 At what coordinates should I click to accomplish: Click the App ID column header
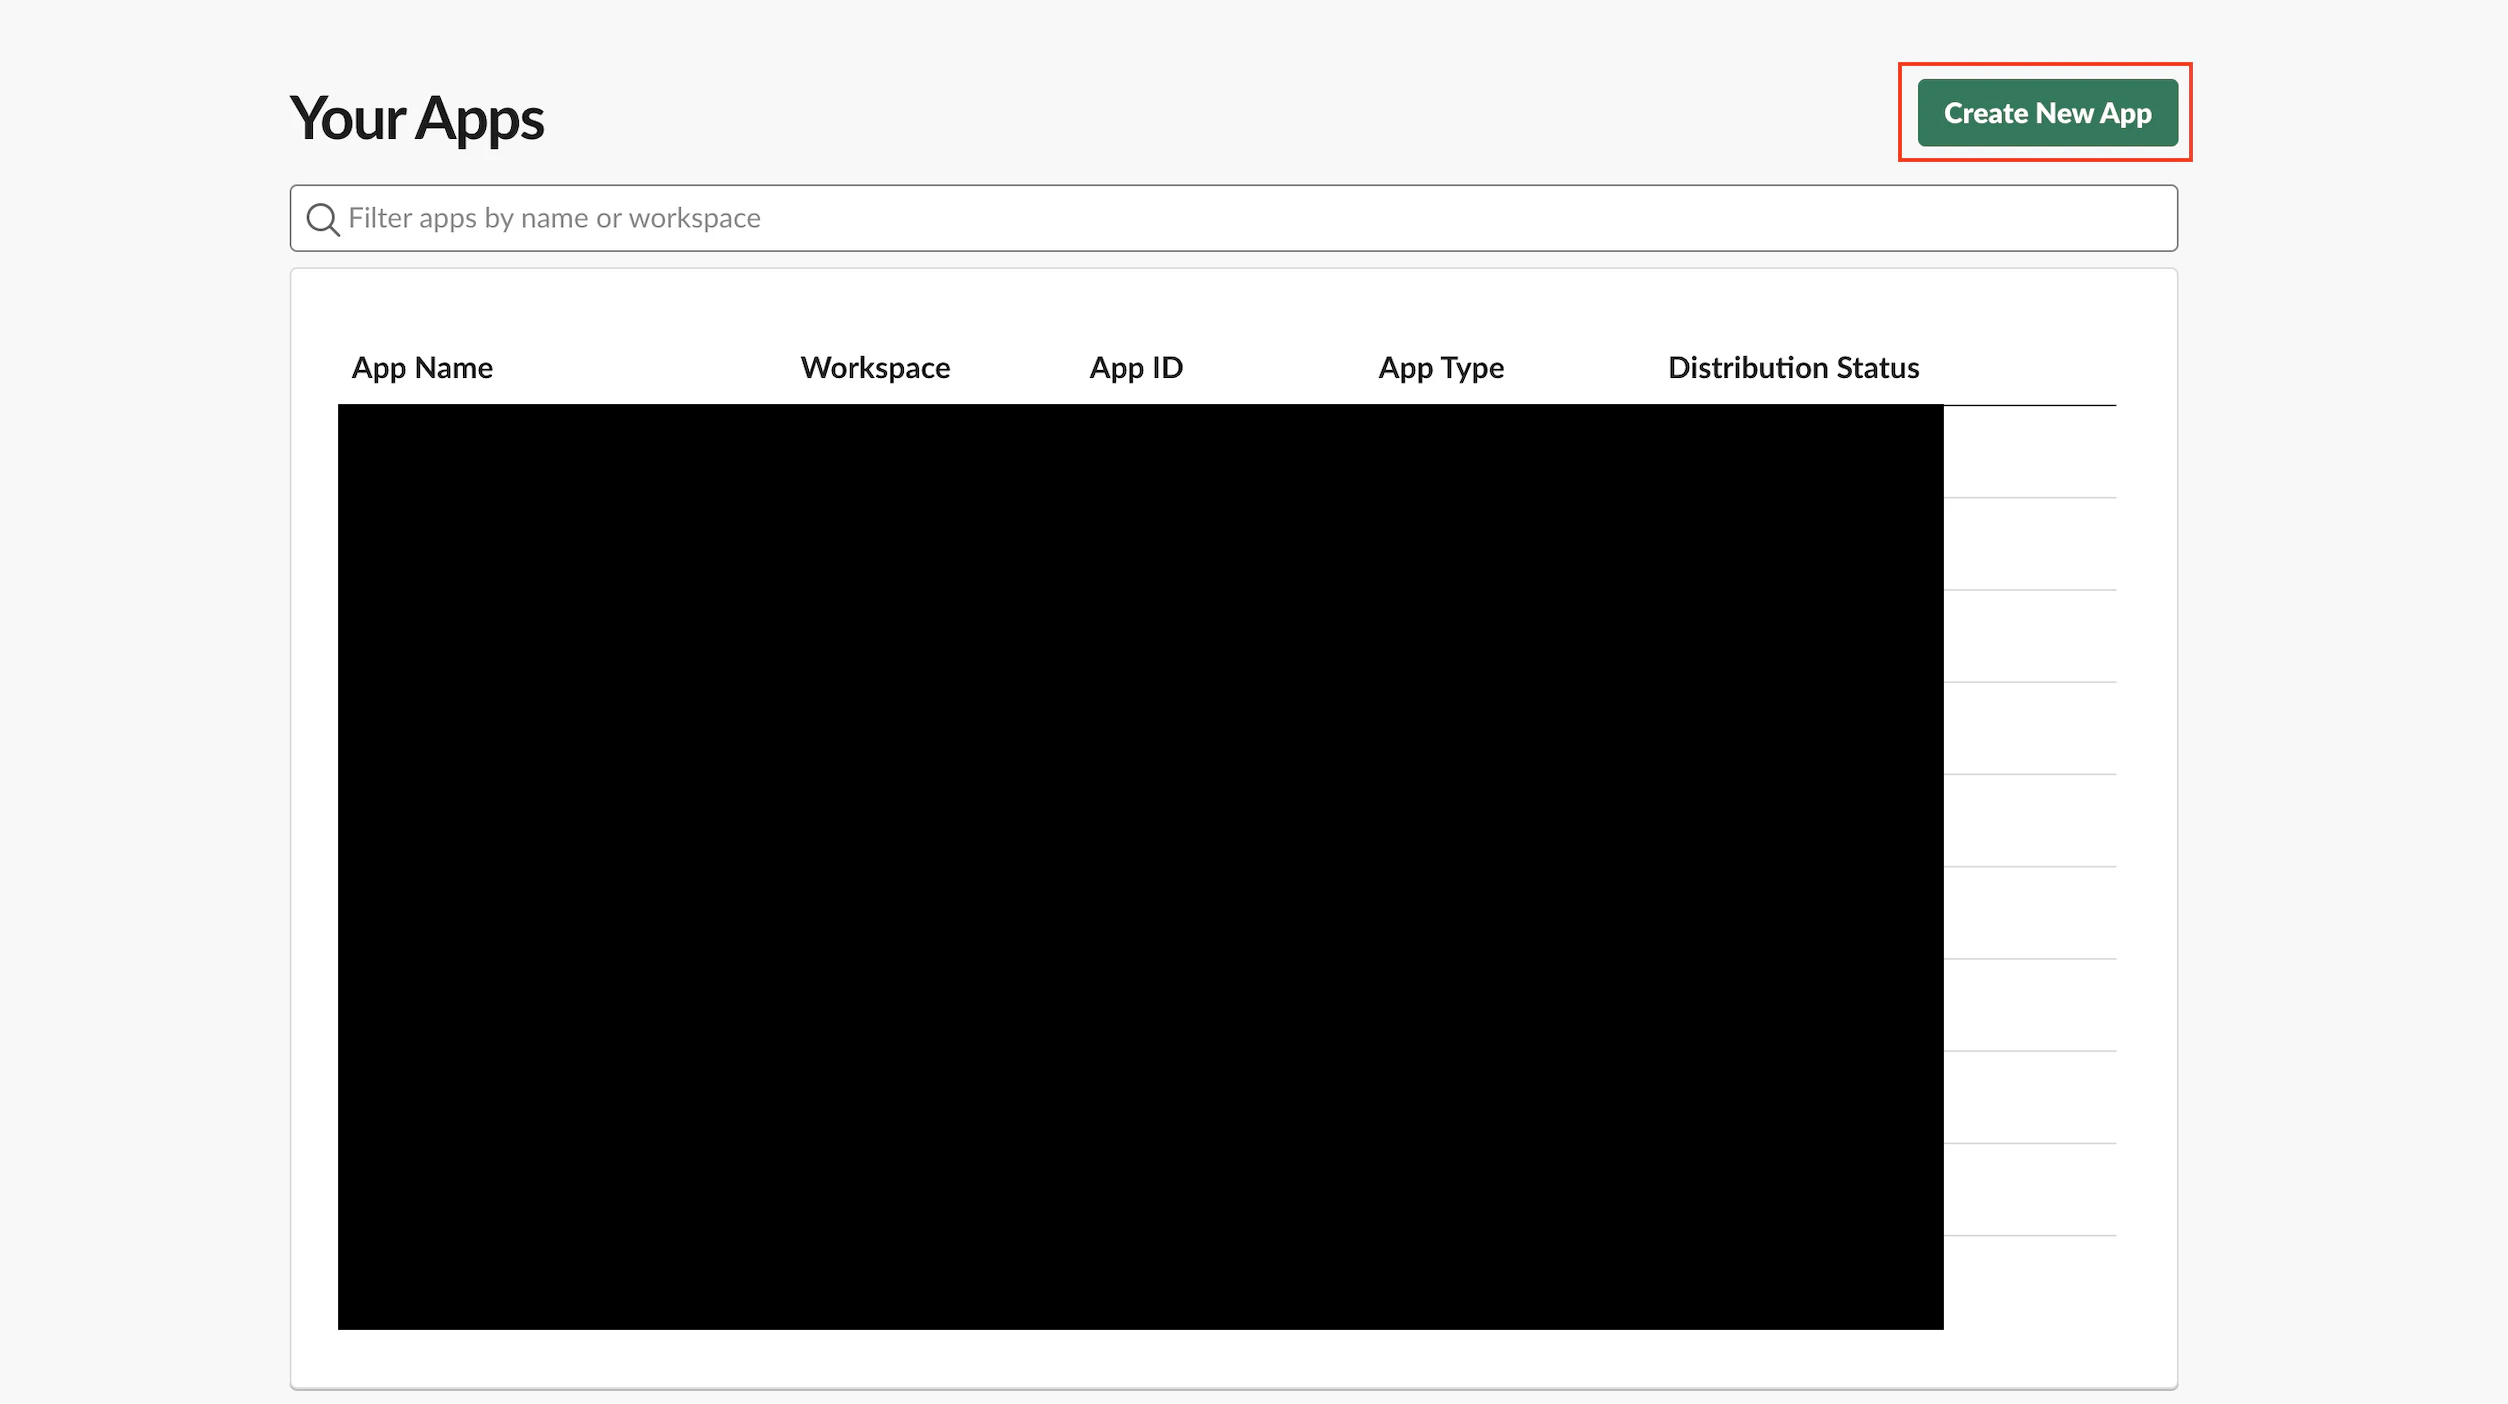(x=1136, y=368)
